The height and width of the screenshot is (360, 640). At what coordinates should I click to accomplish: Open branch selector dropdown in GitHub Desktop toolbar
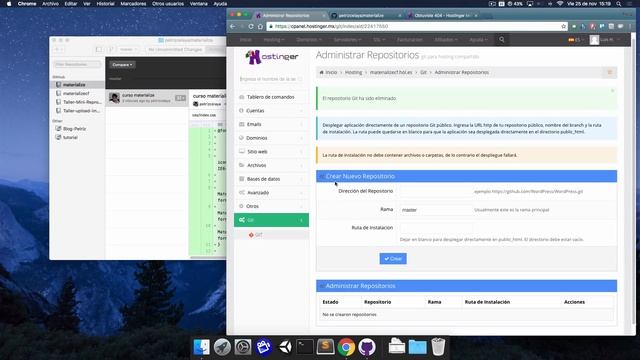point(128,49)
